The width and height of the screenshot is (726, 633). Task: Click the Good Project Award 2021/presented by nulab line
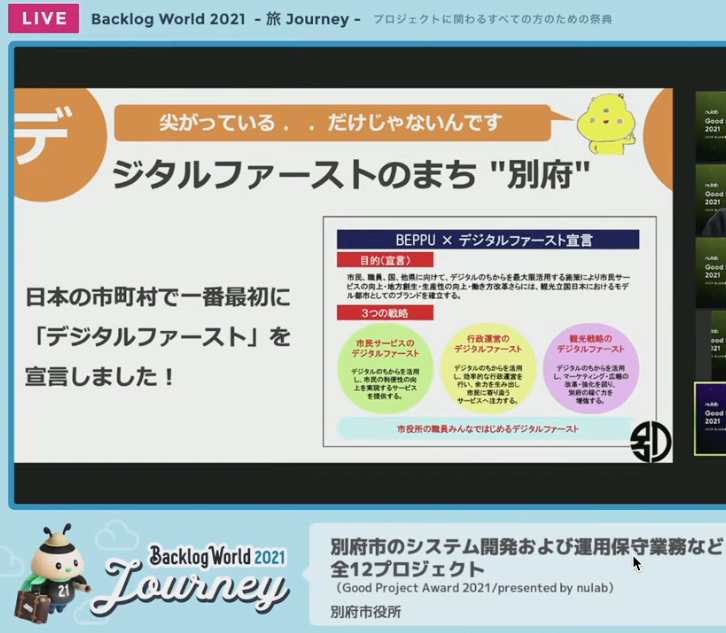(x=473, y=588)
